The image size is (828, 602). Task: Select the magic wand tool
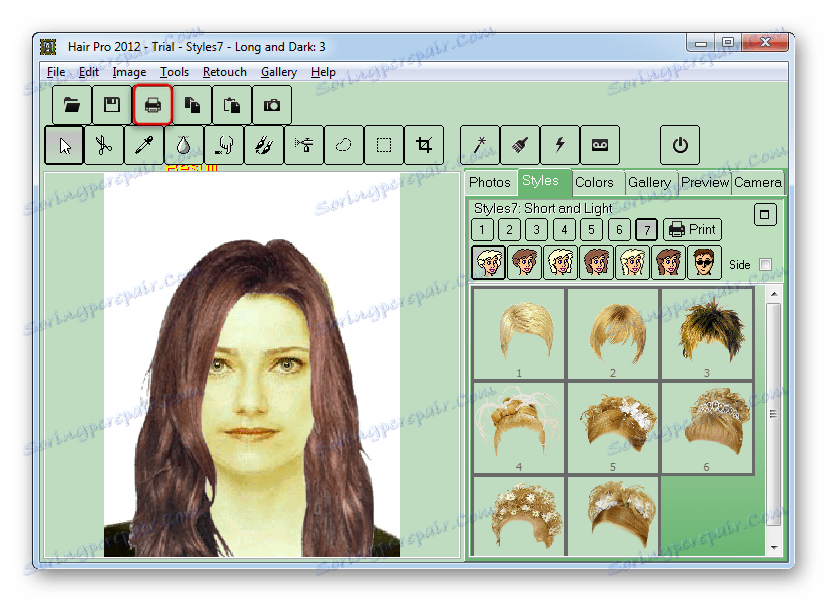pyautogui.click(x=480, y=145)
